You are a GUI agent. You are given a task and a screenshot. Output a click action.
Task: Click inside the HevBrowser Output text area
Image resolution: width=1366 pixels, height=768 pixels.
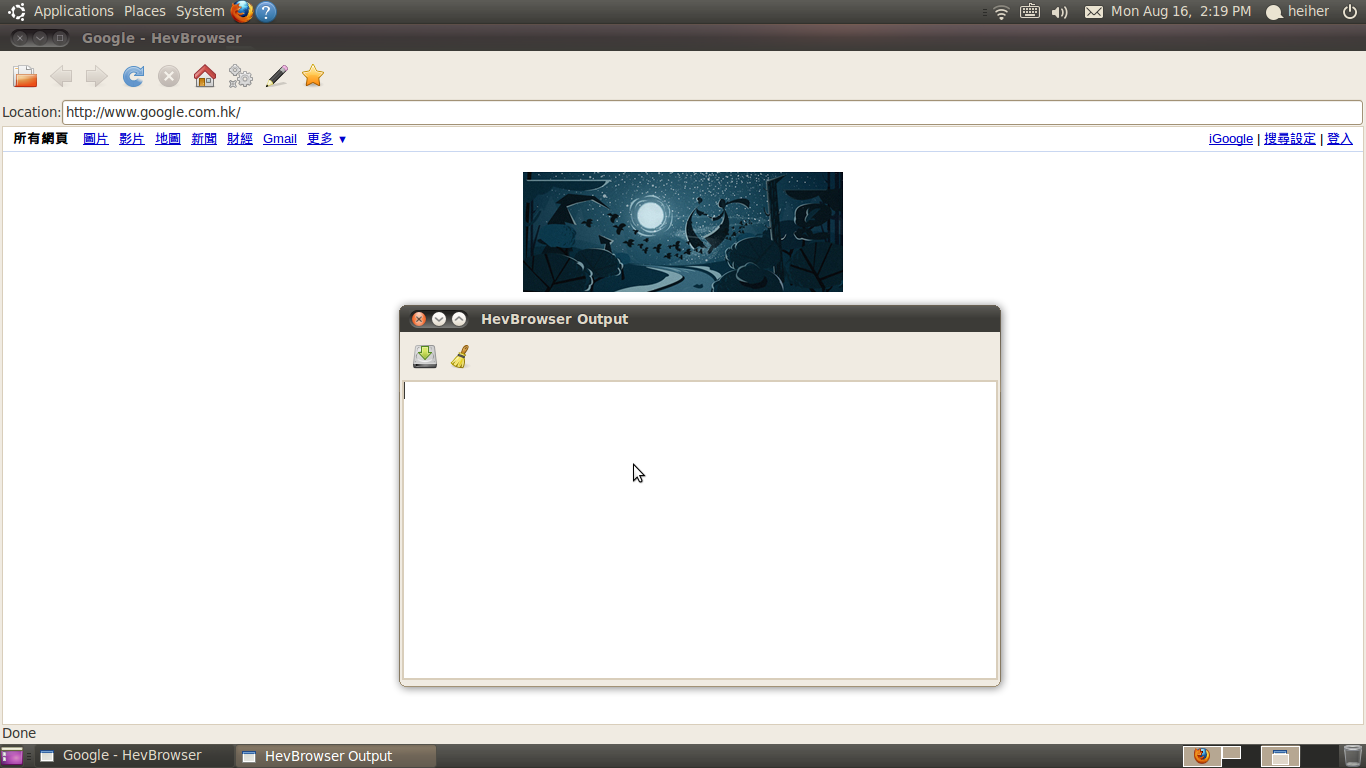pyautogui.click(x=700, y=529)
